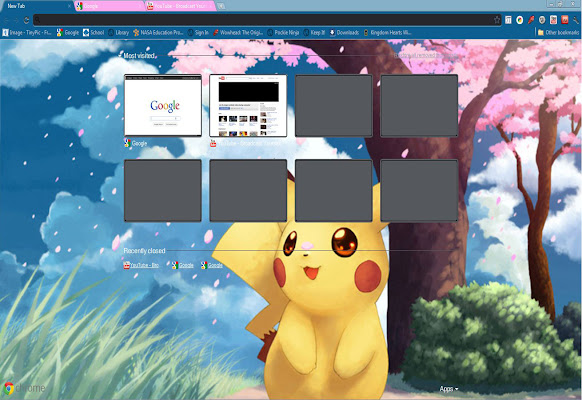This screenshot has width=582, height=400.
Task: Open the Keep It bookmark
Action: [x=314, y=33]
